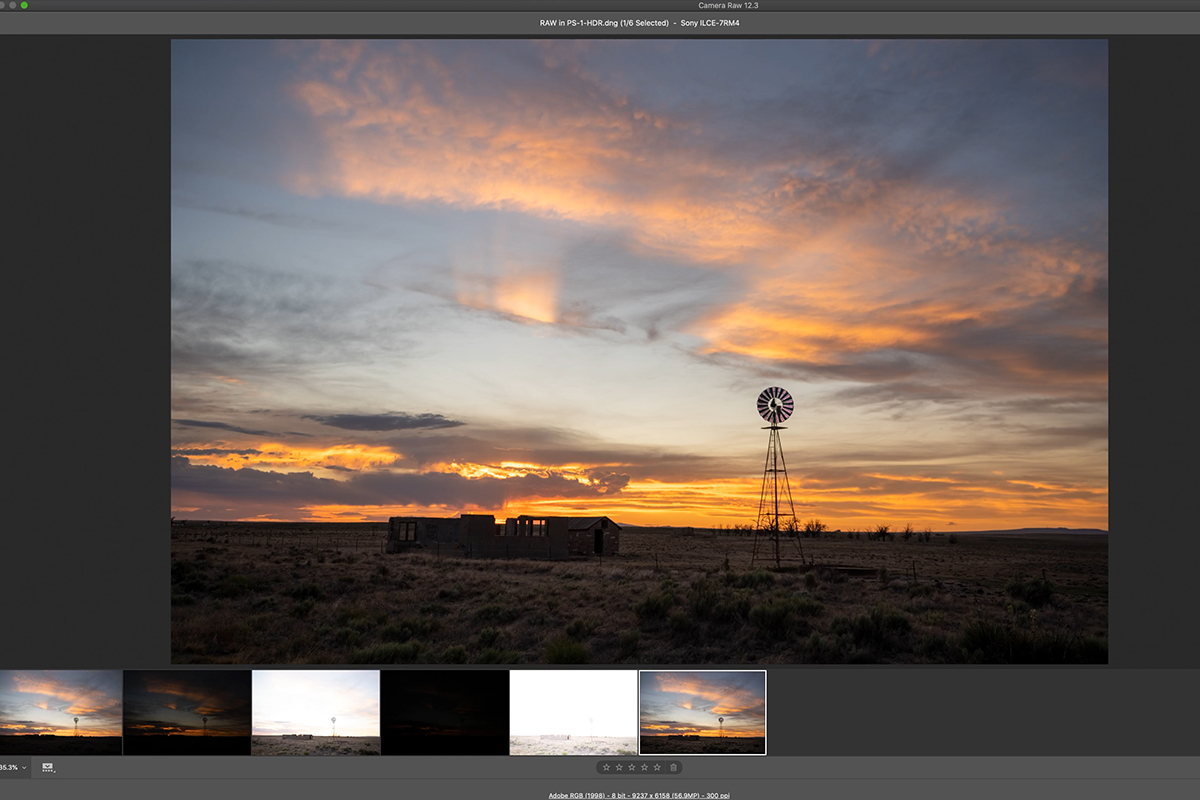Click the filmstrip menu icon beside the zoom control
Screen dimensions: 1200x800
[47, 768]
